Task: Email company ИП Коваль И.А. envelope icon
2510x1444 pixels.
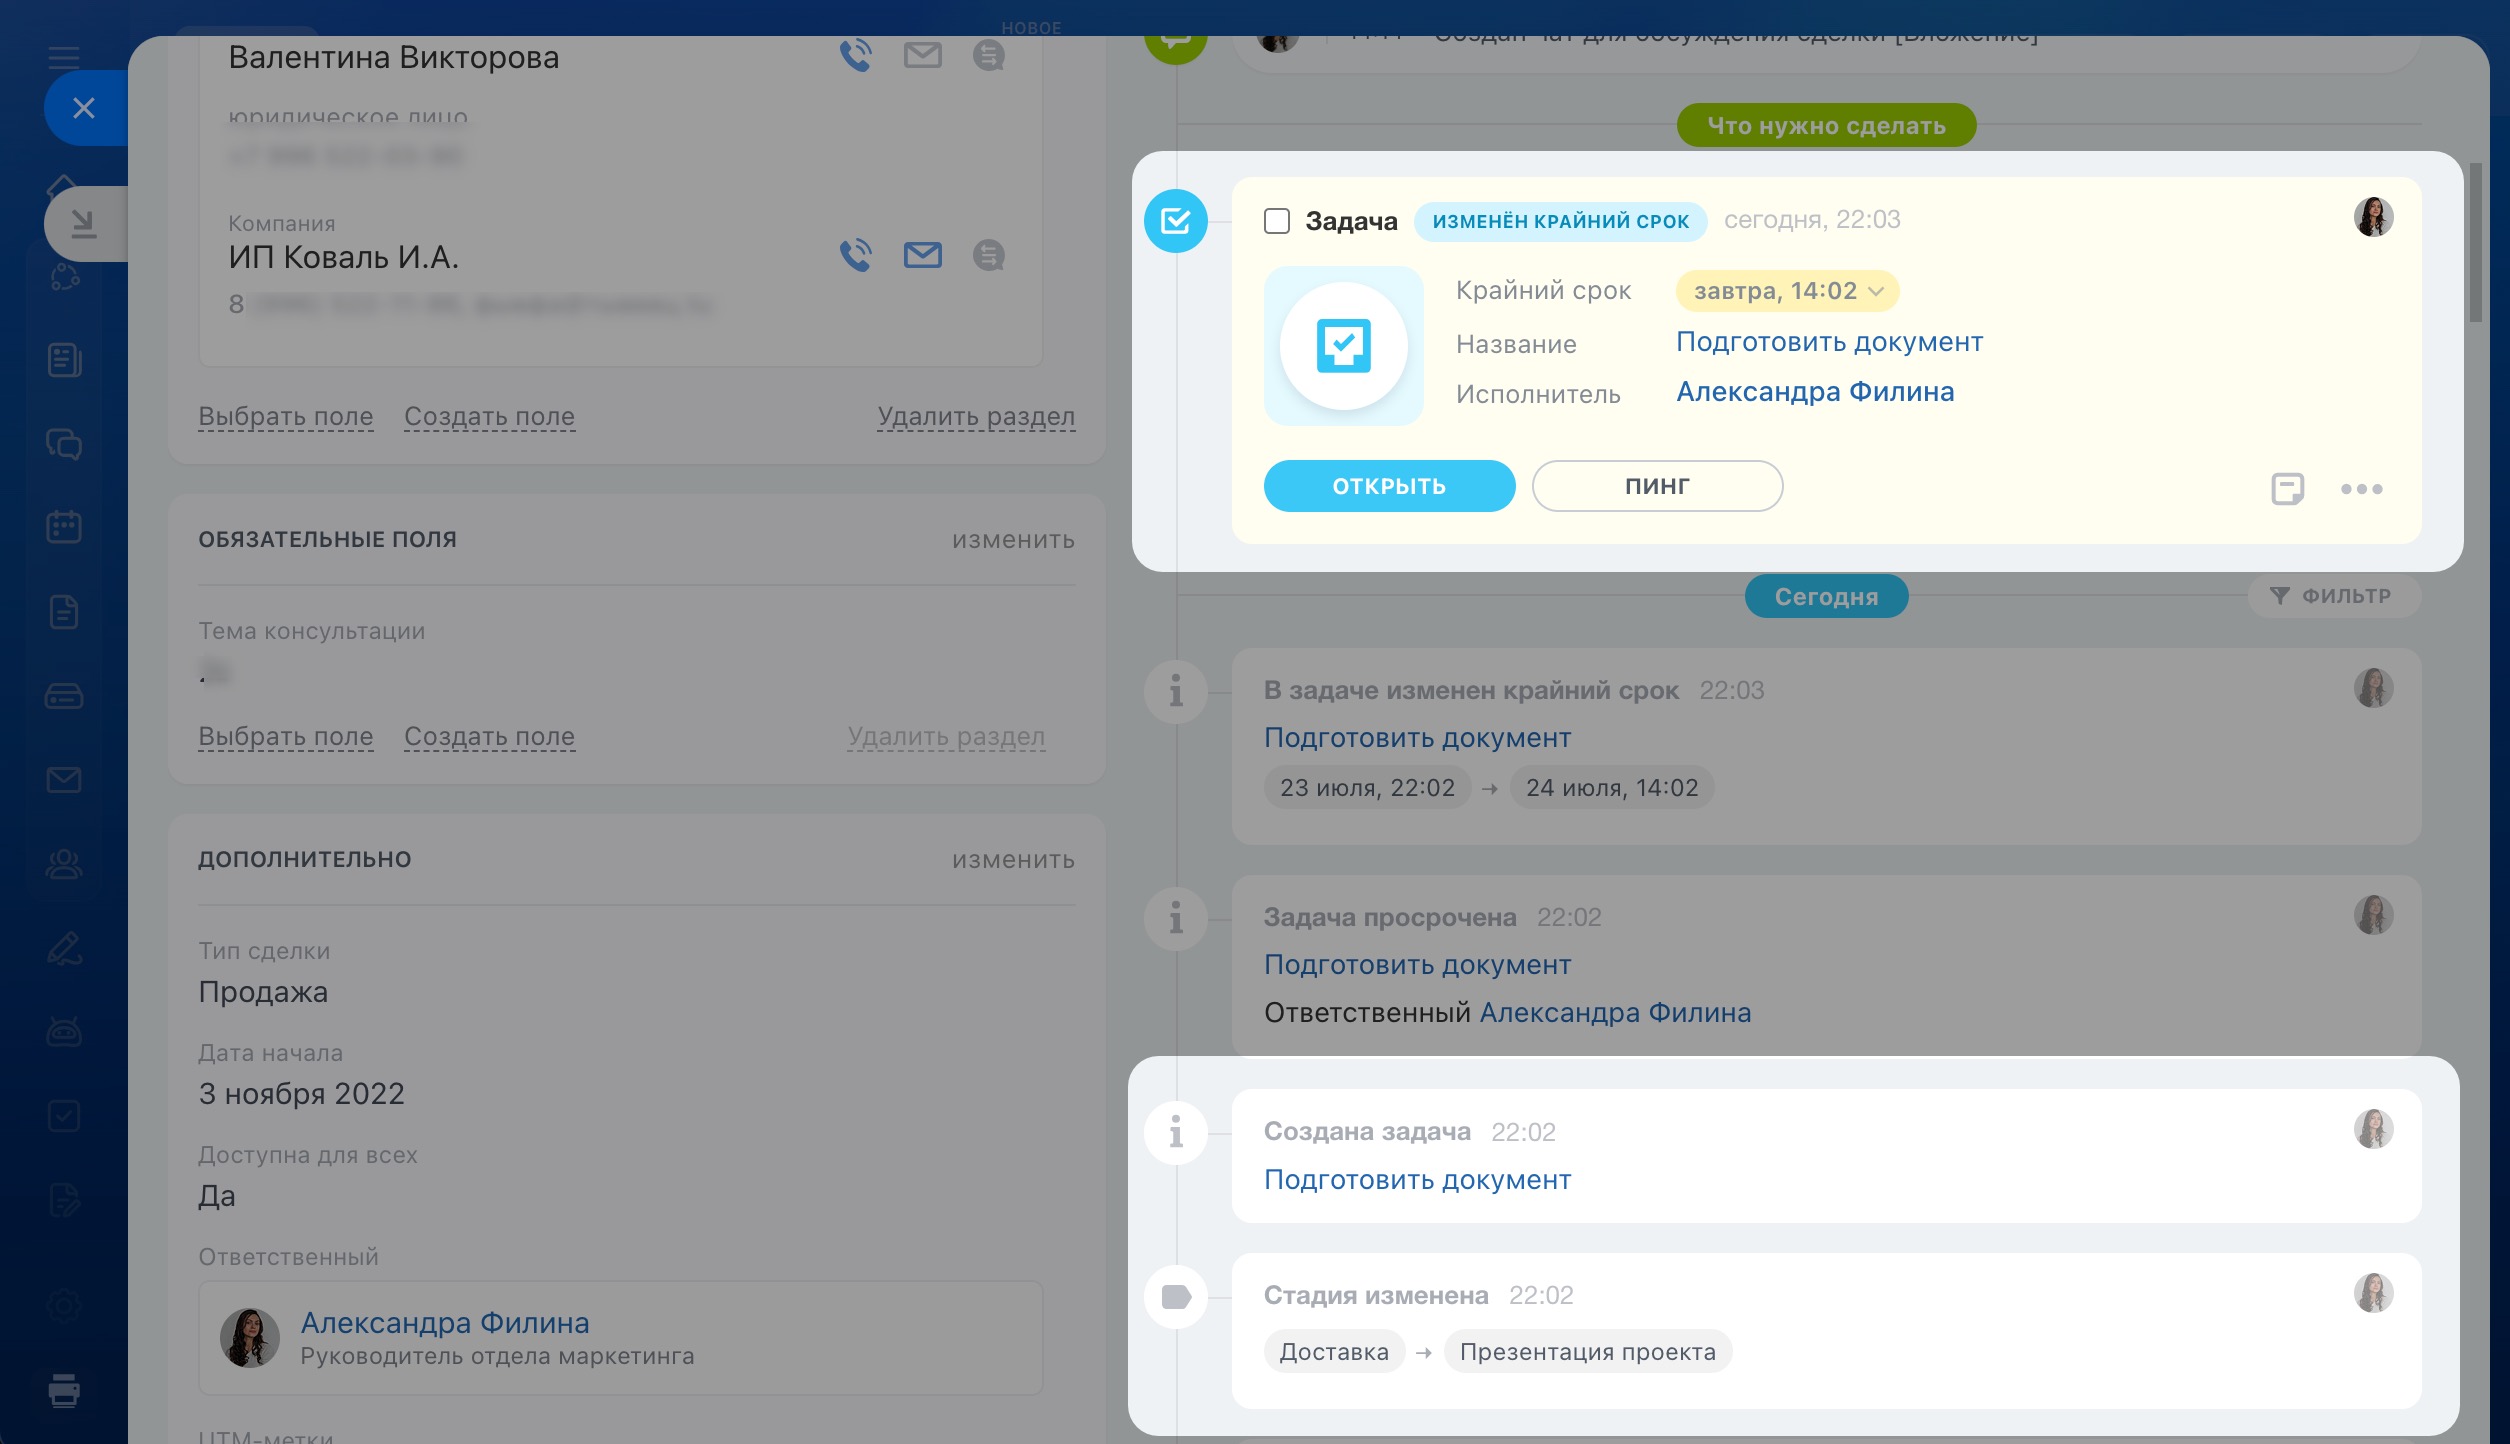Action: [922, 255]
